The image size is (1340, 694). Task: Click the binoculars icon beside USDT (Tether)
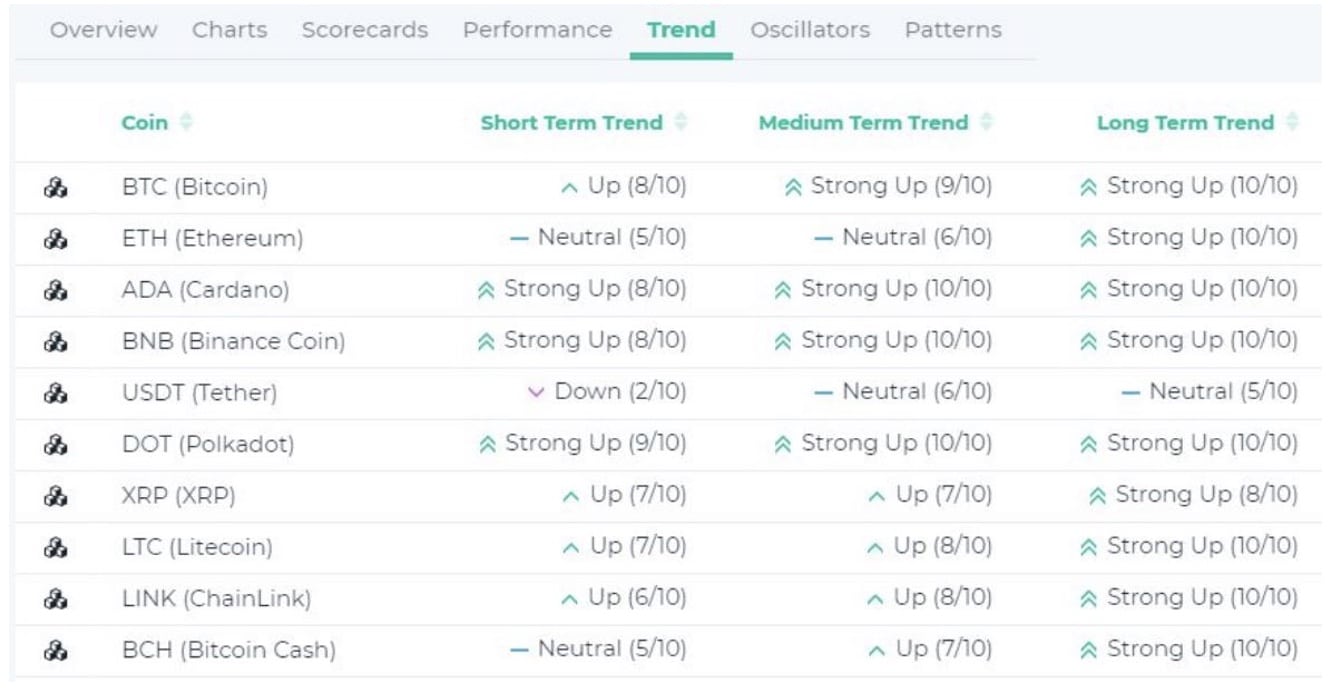[56, 393]
